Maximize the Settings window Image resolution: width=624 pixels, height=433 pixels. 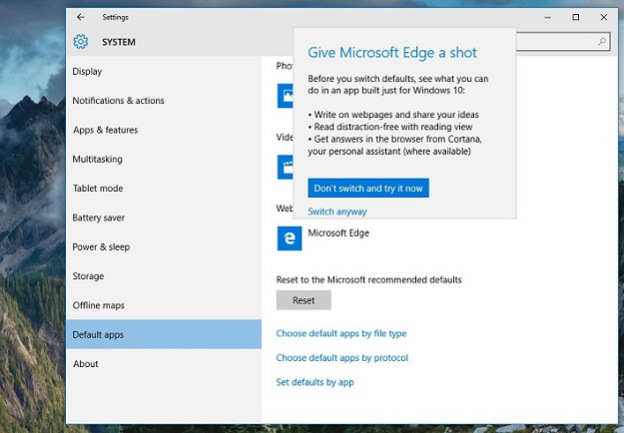tap(575, 17)
